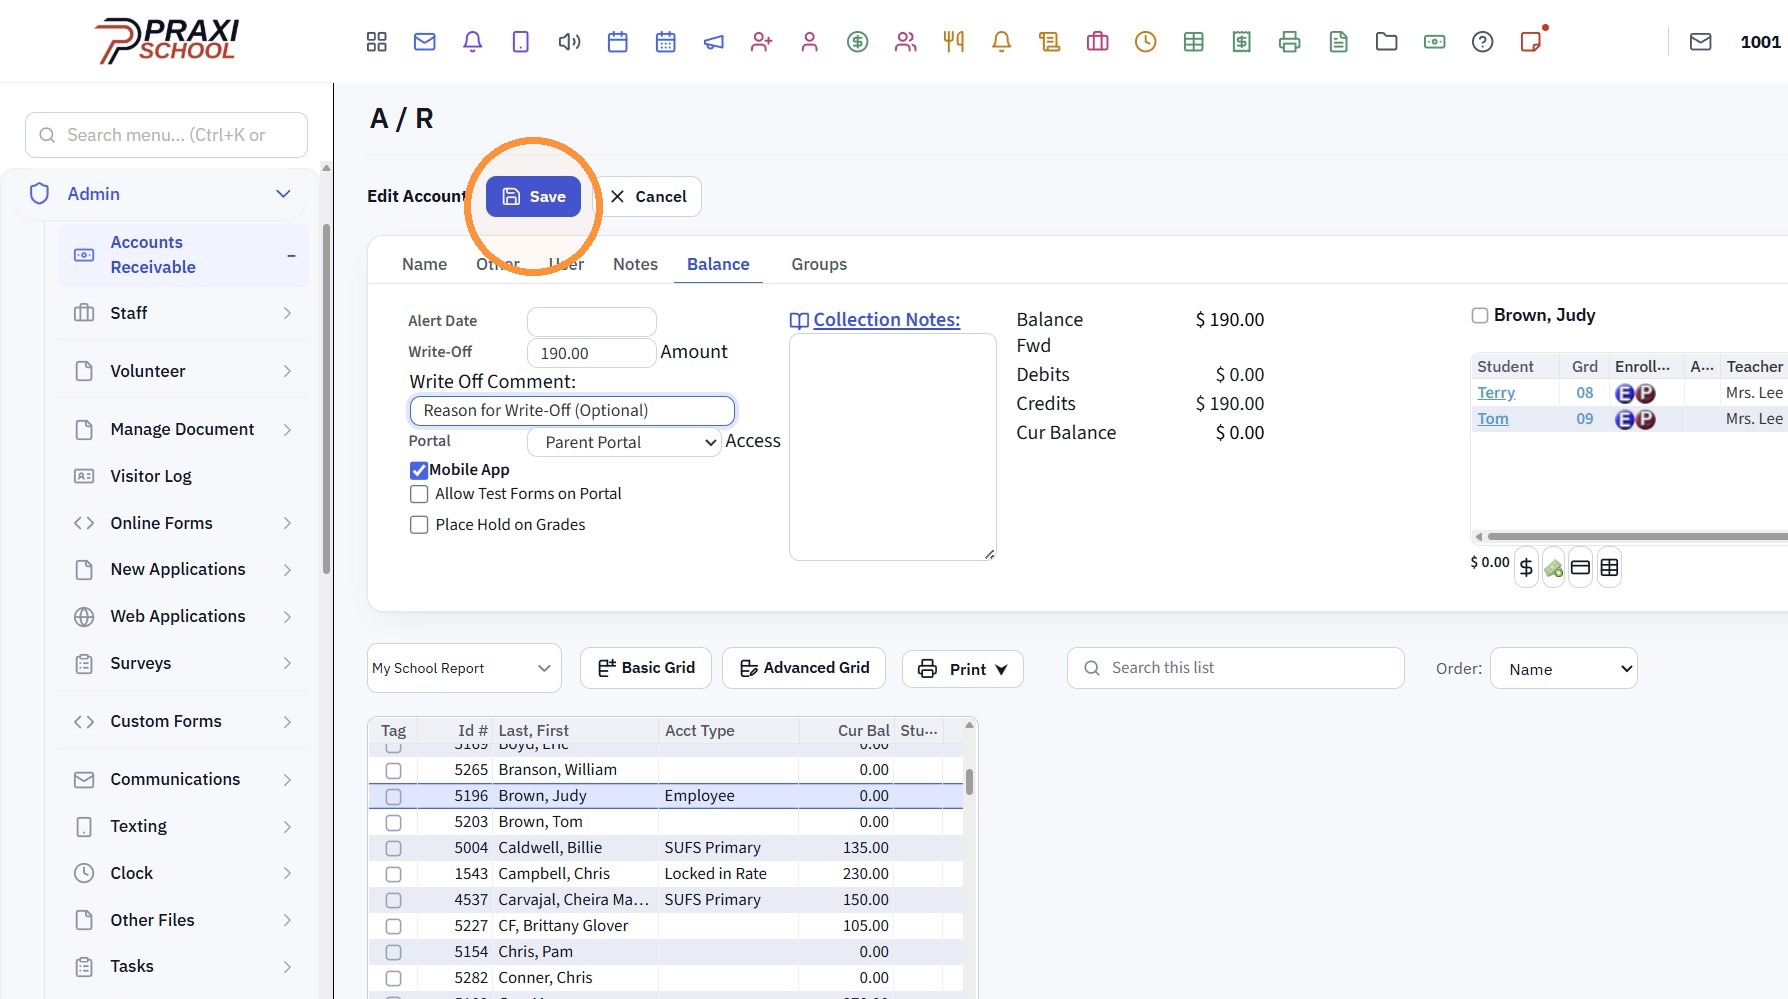Image resolution: width=1788 pixels, height=999 pixels.
Task: Click the purple bell icon in top toolbar
Action: coord(473,42)
